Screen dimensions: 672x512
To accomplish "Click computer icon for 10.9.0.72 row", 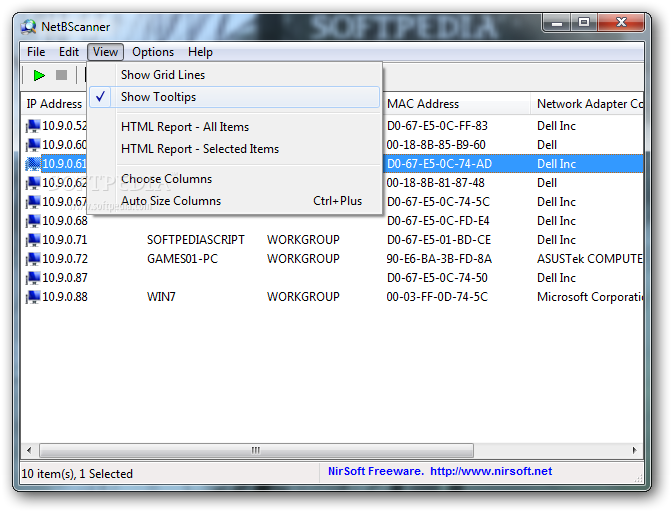I will [x=33, y=259].
